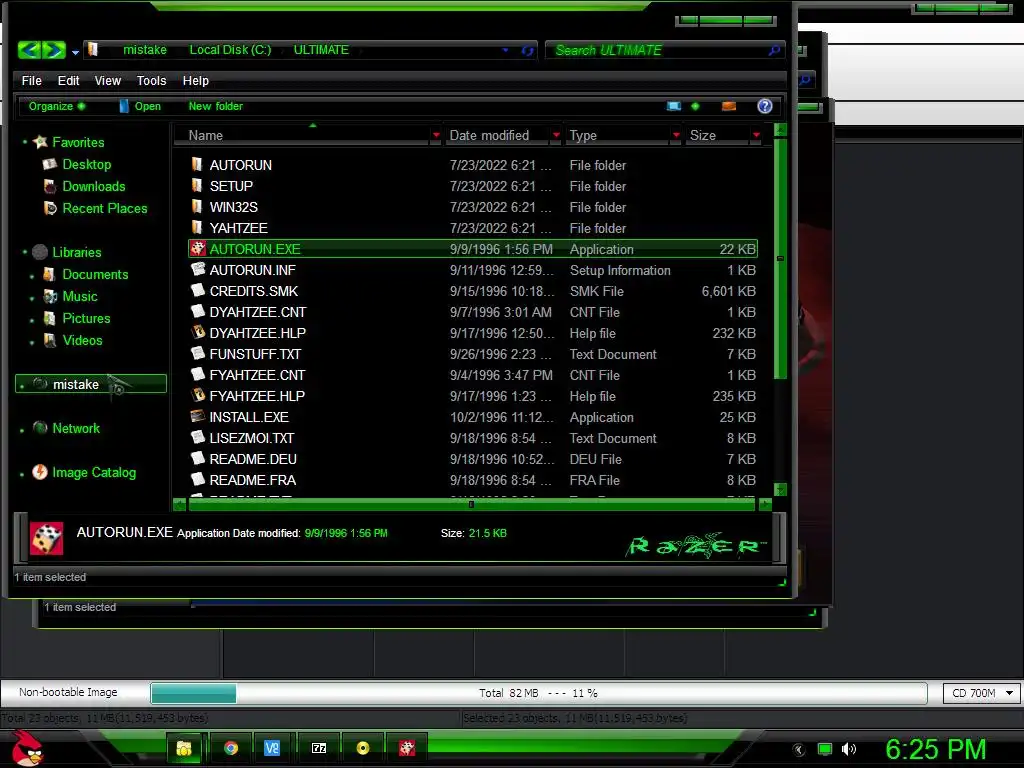Click the volume speaker icon in system tray
1024x768 pixels.
point(848,749)
